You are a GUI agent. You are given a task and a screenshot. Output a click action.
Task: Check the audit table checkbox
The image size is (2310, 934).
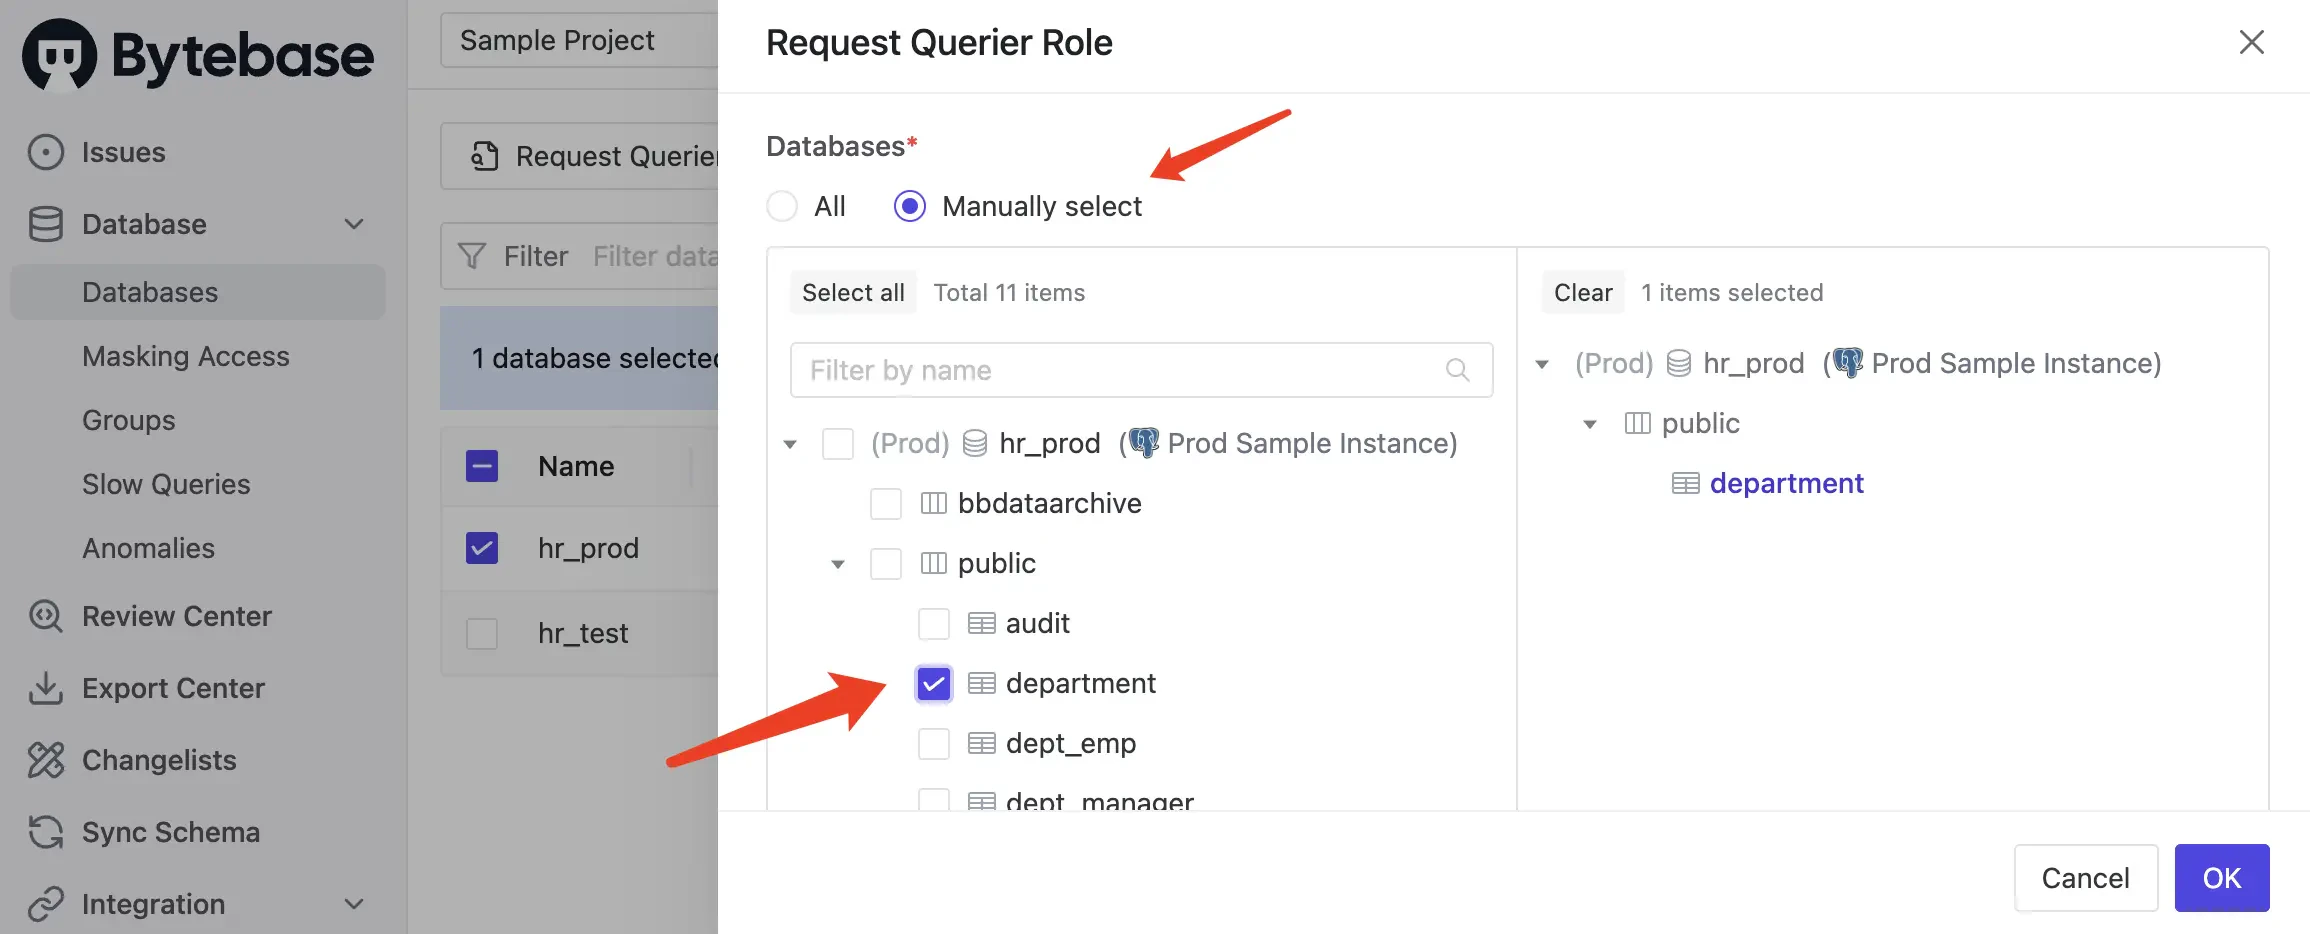(934, 623)
